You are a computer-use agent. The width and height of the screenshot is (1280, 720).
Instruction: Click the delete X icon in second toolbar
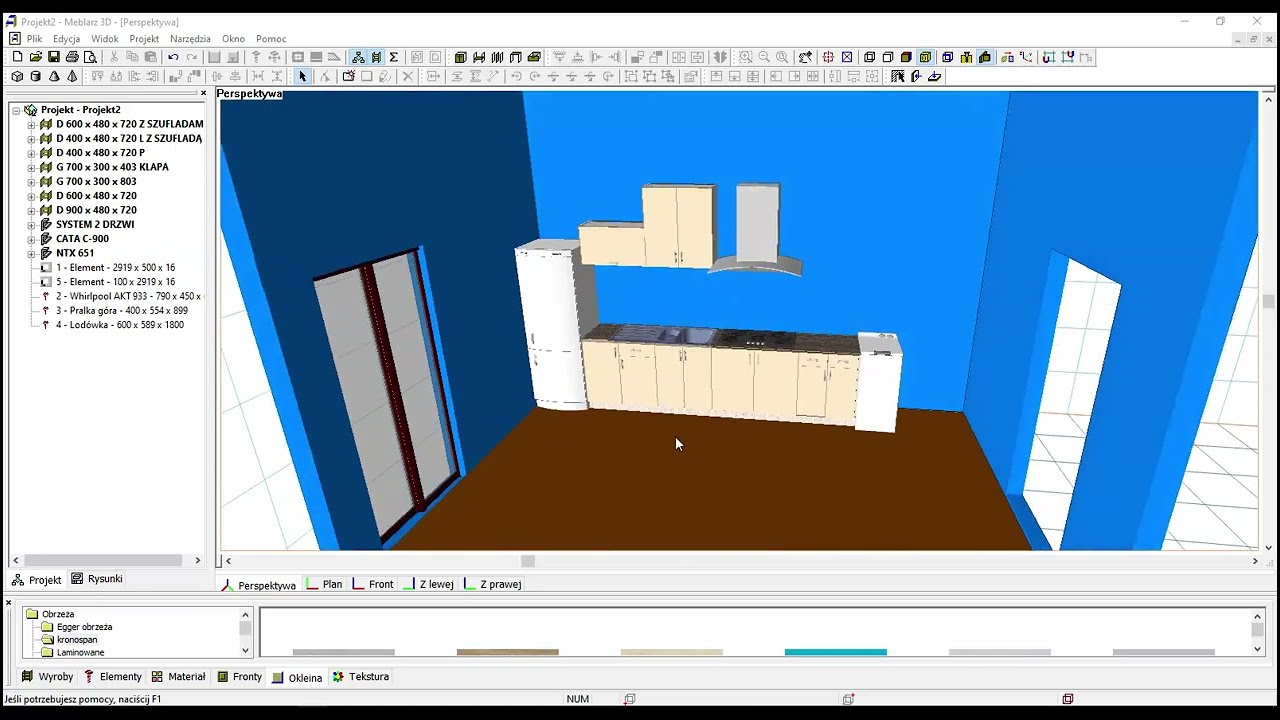(407, 76)
